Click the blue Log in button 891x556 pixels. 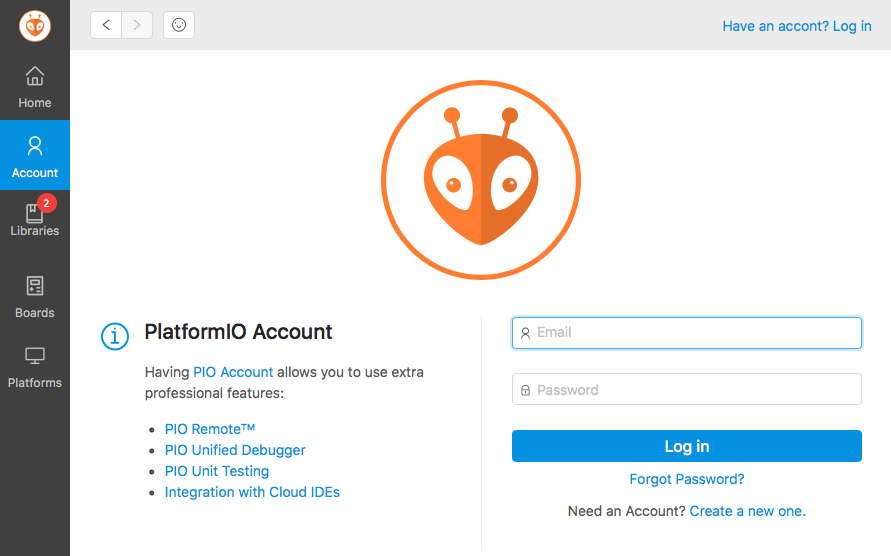pos(686,446)
